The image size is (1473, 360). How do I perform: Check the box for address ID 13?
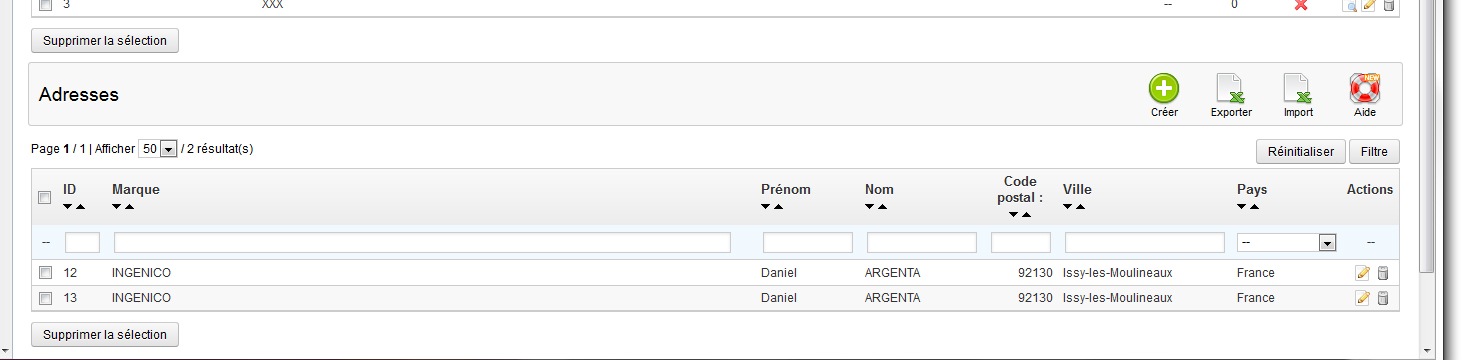45,298
